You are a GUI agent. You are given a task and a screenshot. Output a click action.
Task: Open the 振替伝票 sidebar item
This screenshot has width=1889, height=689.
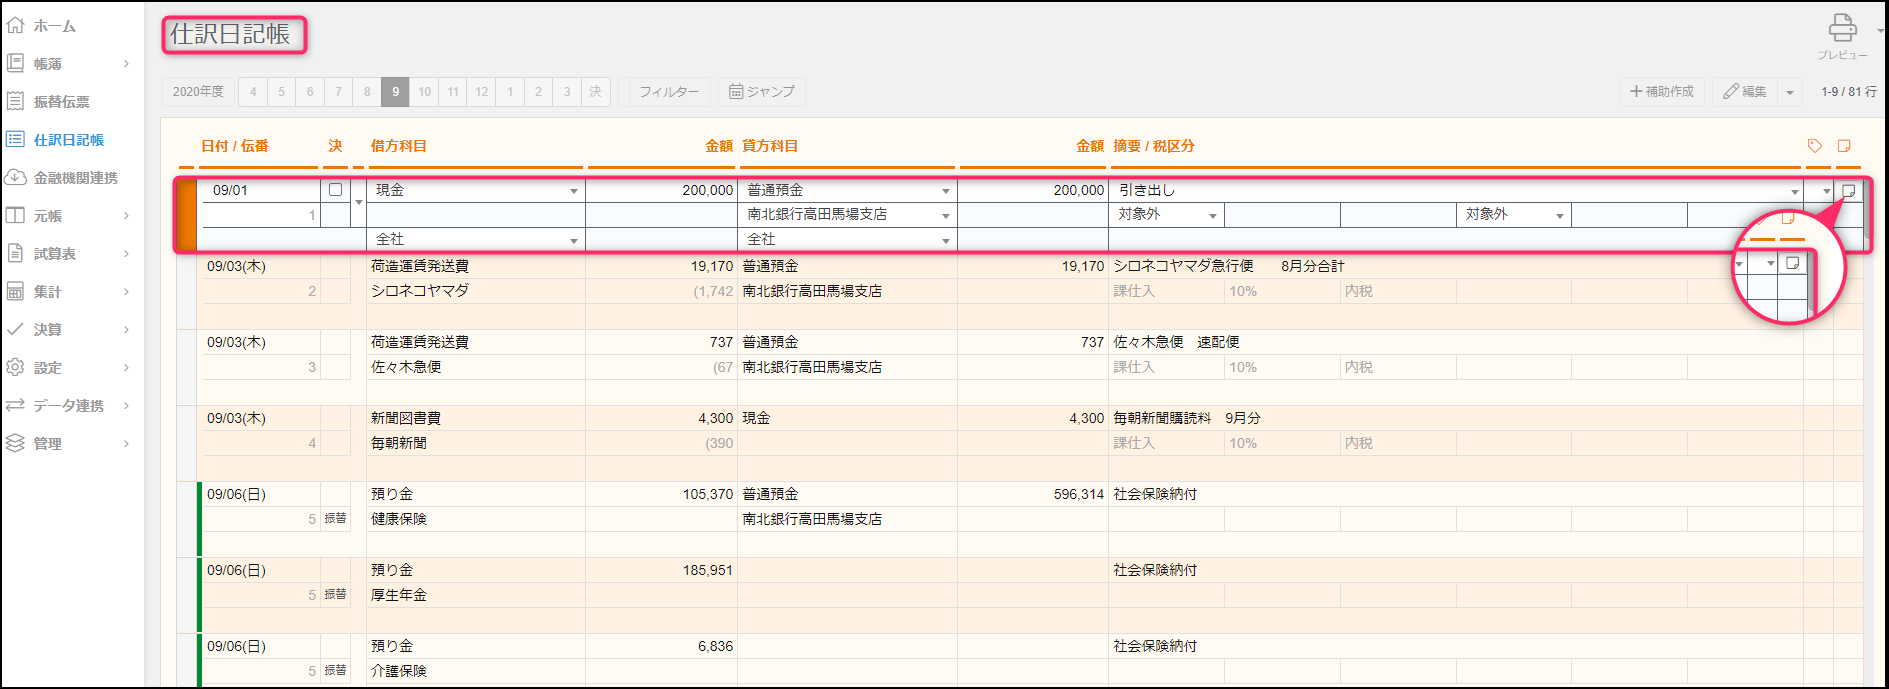click(x=62, y=102)
